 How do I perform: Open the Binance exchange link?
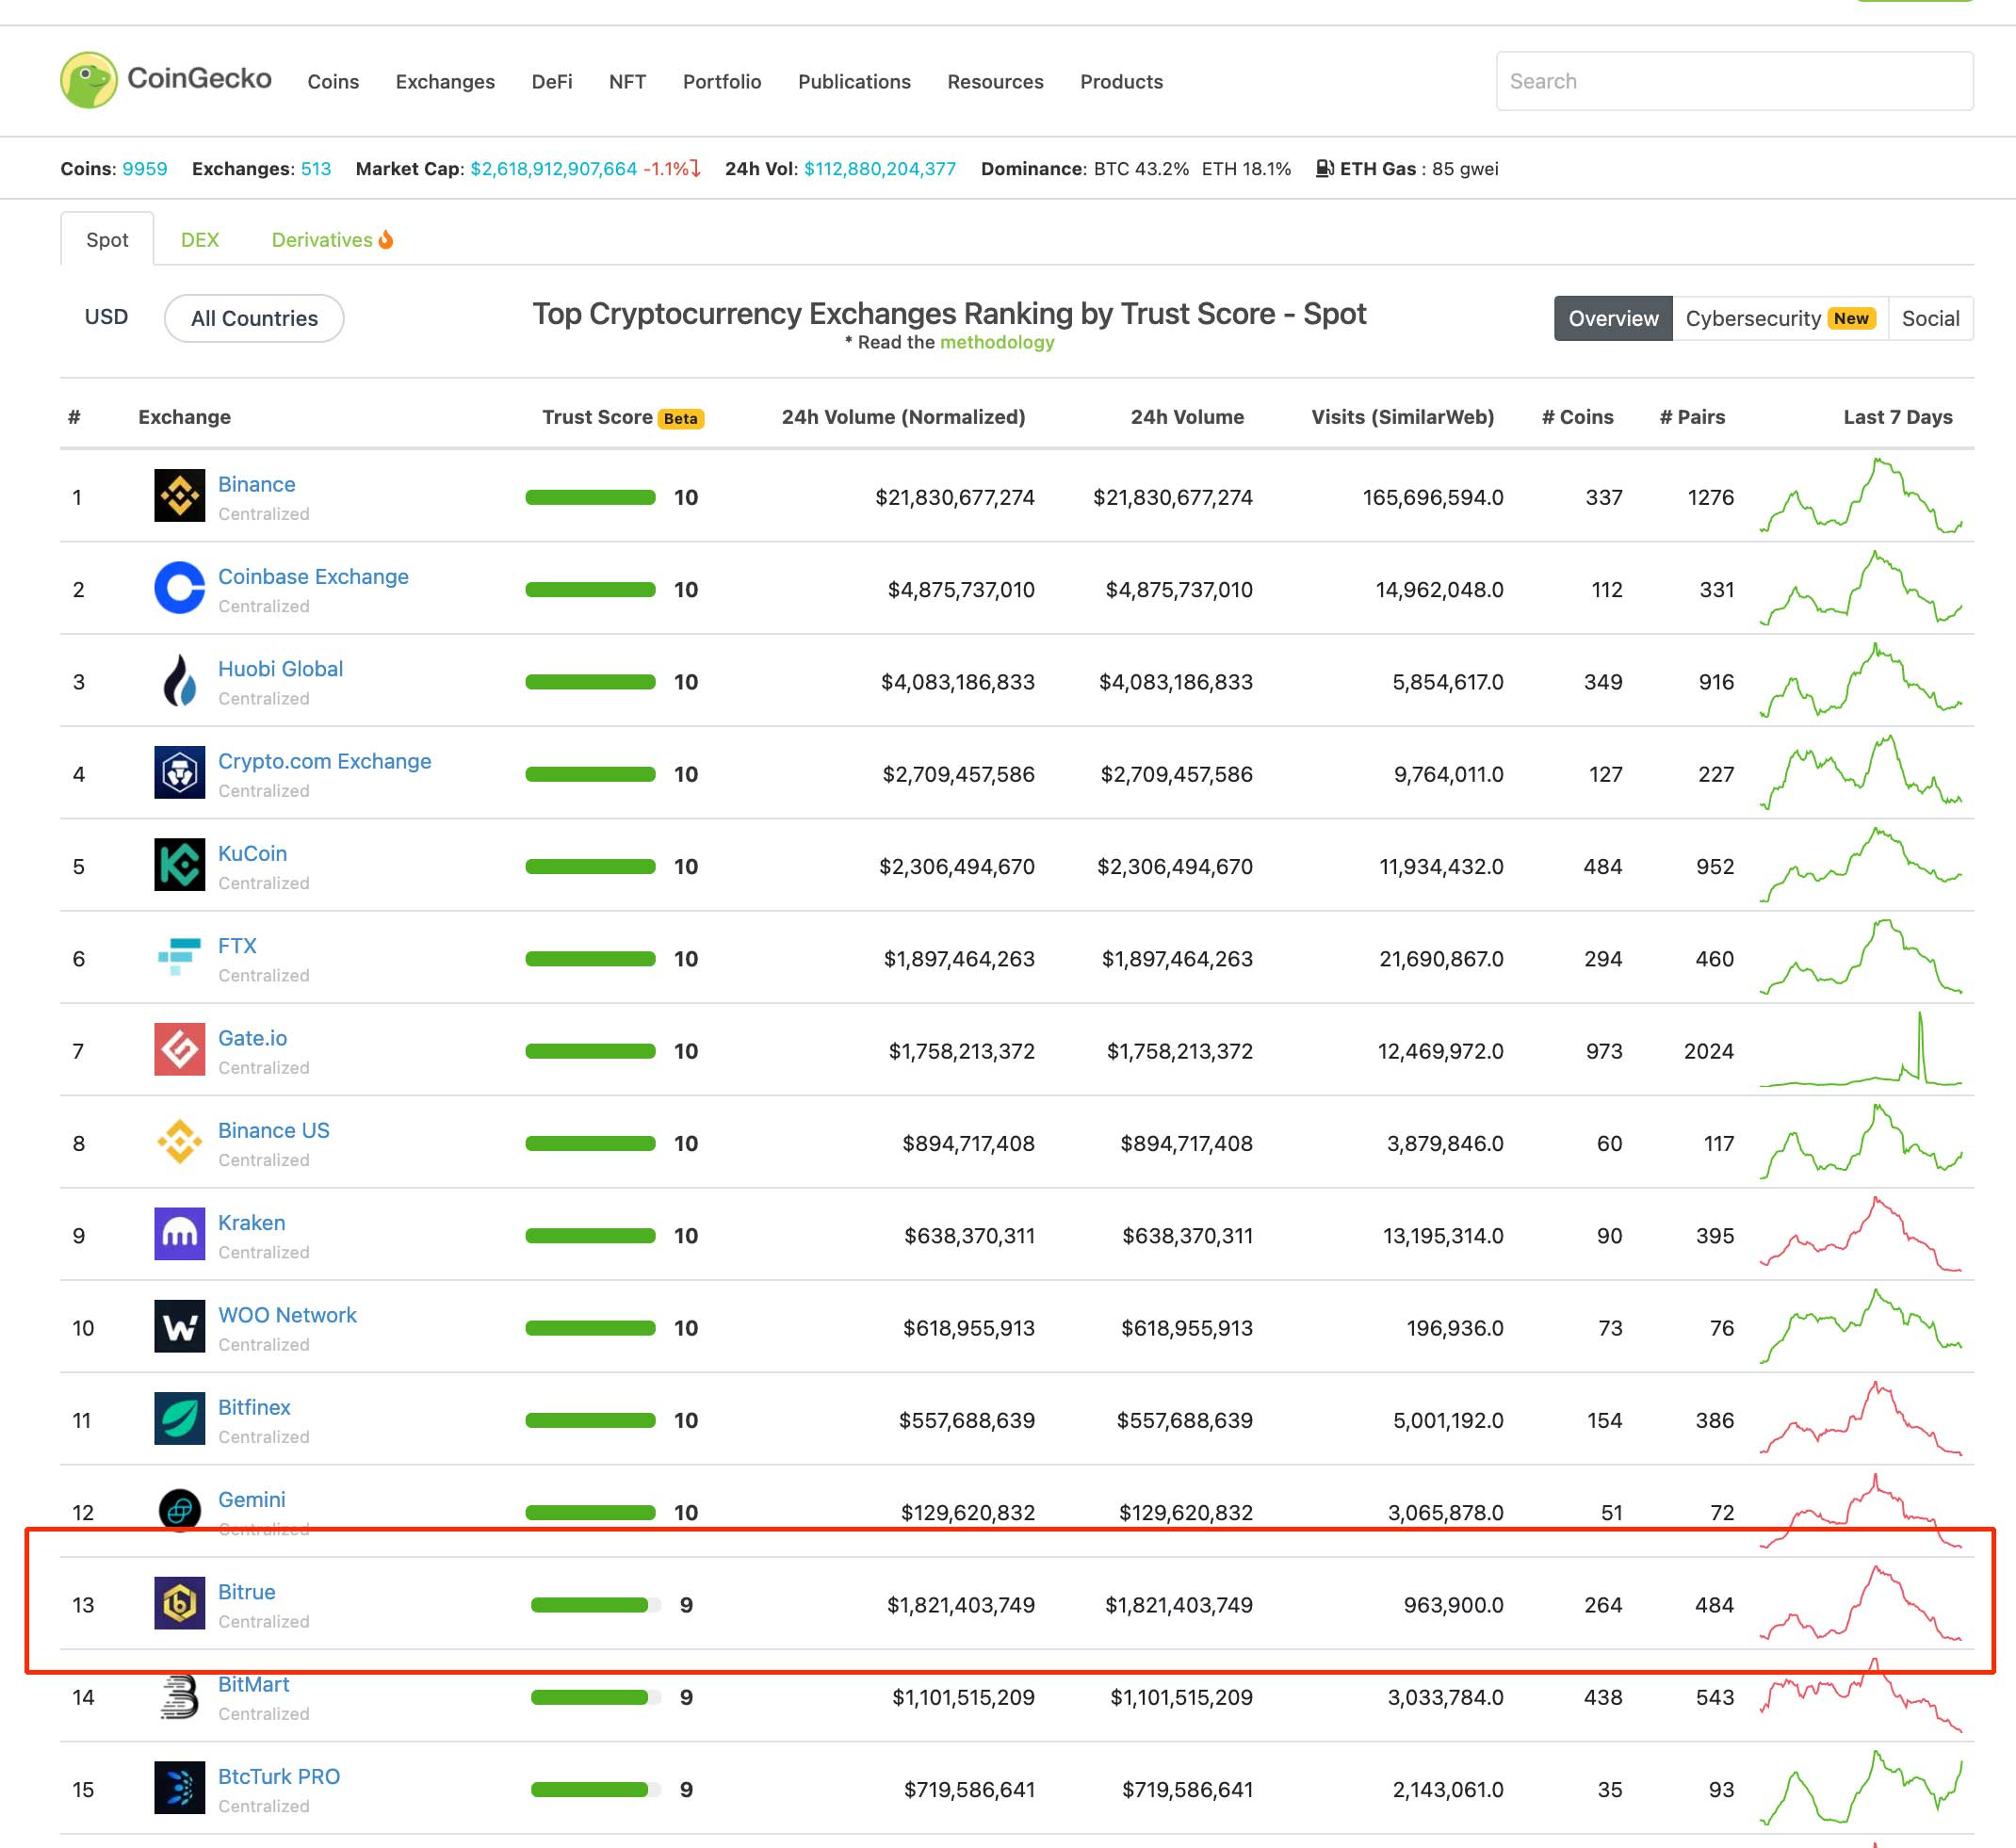(257, 484)
